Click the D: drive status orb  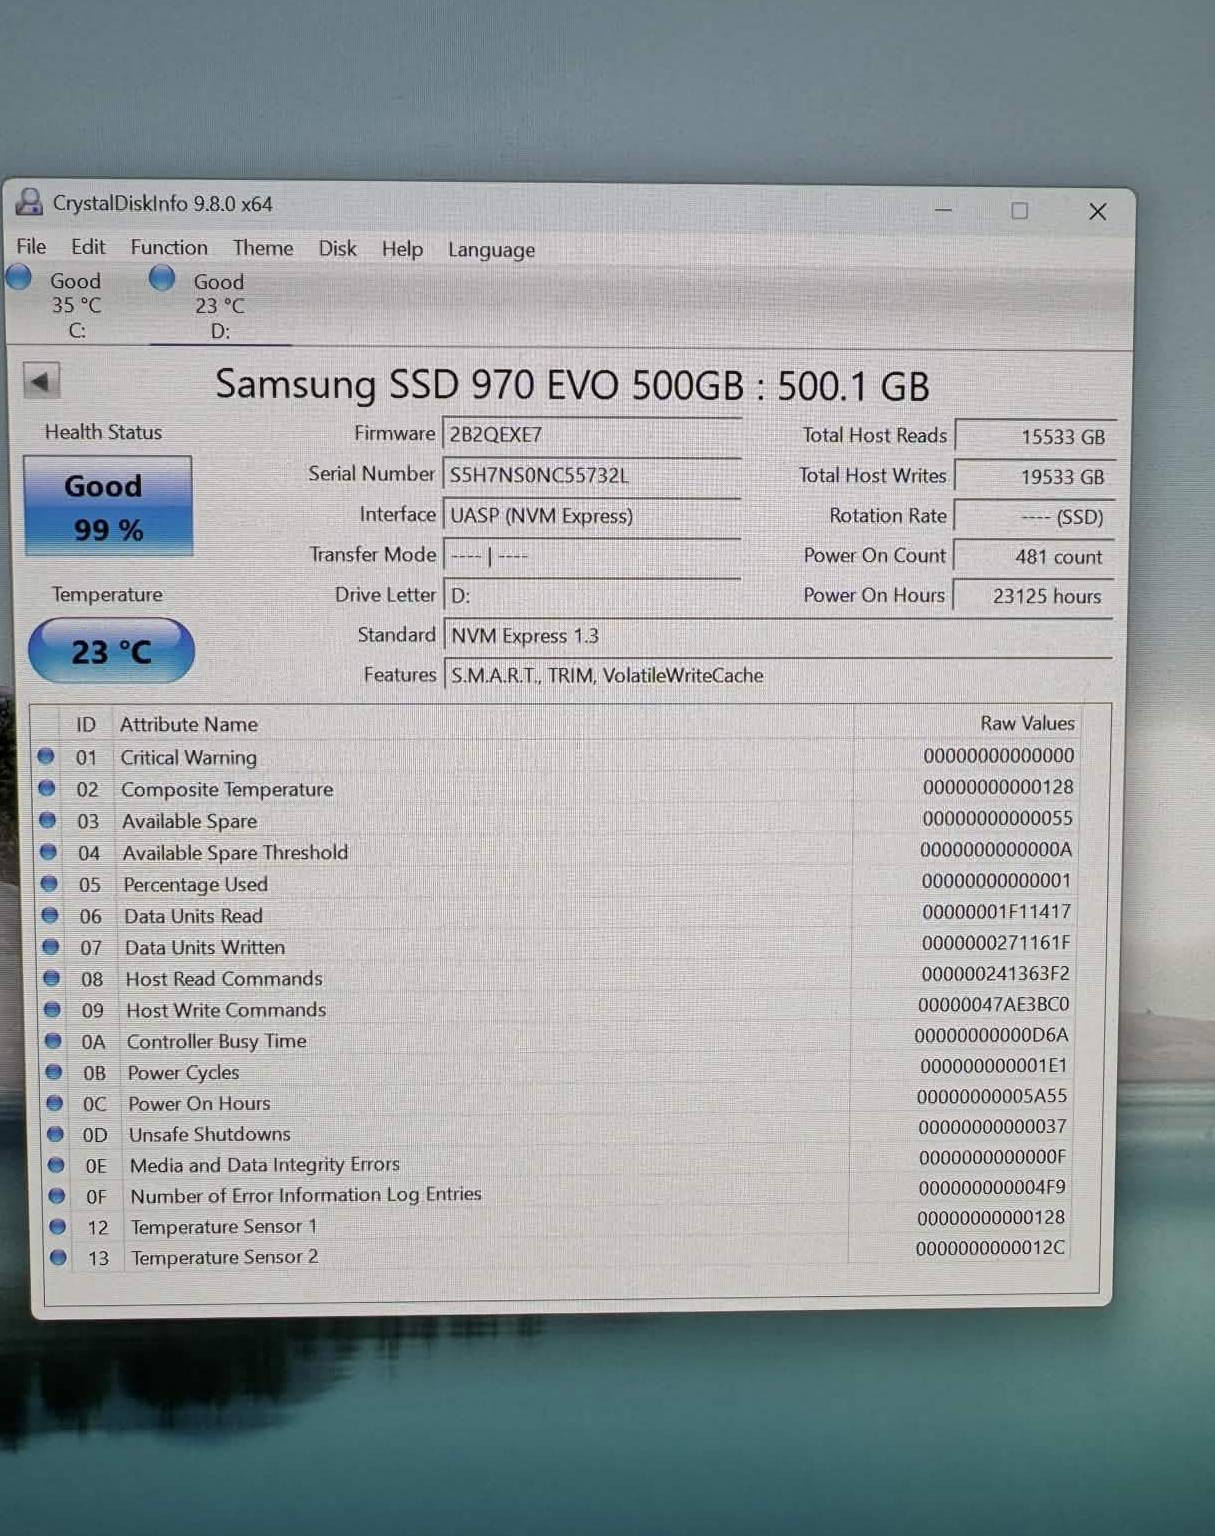[162, 278]
